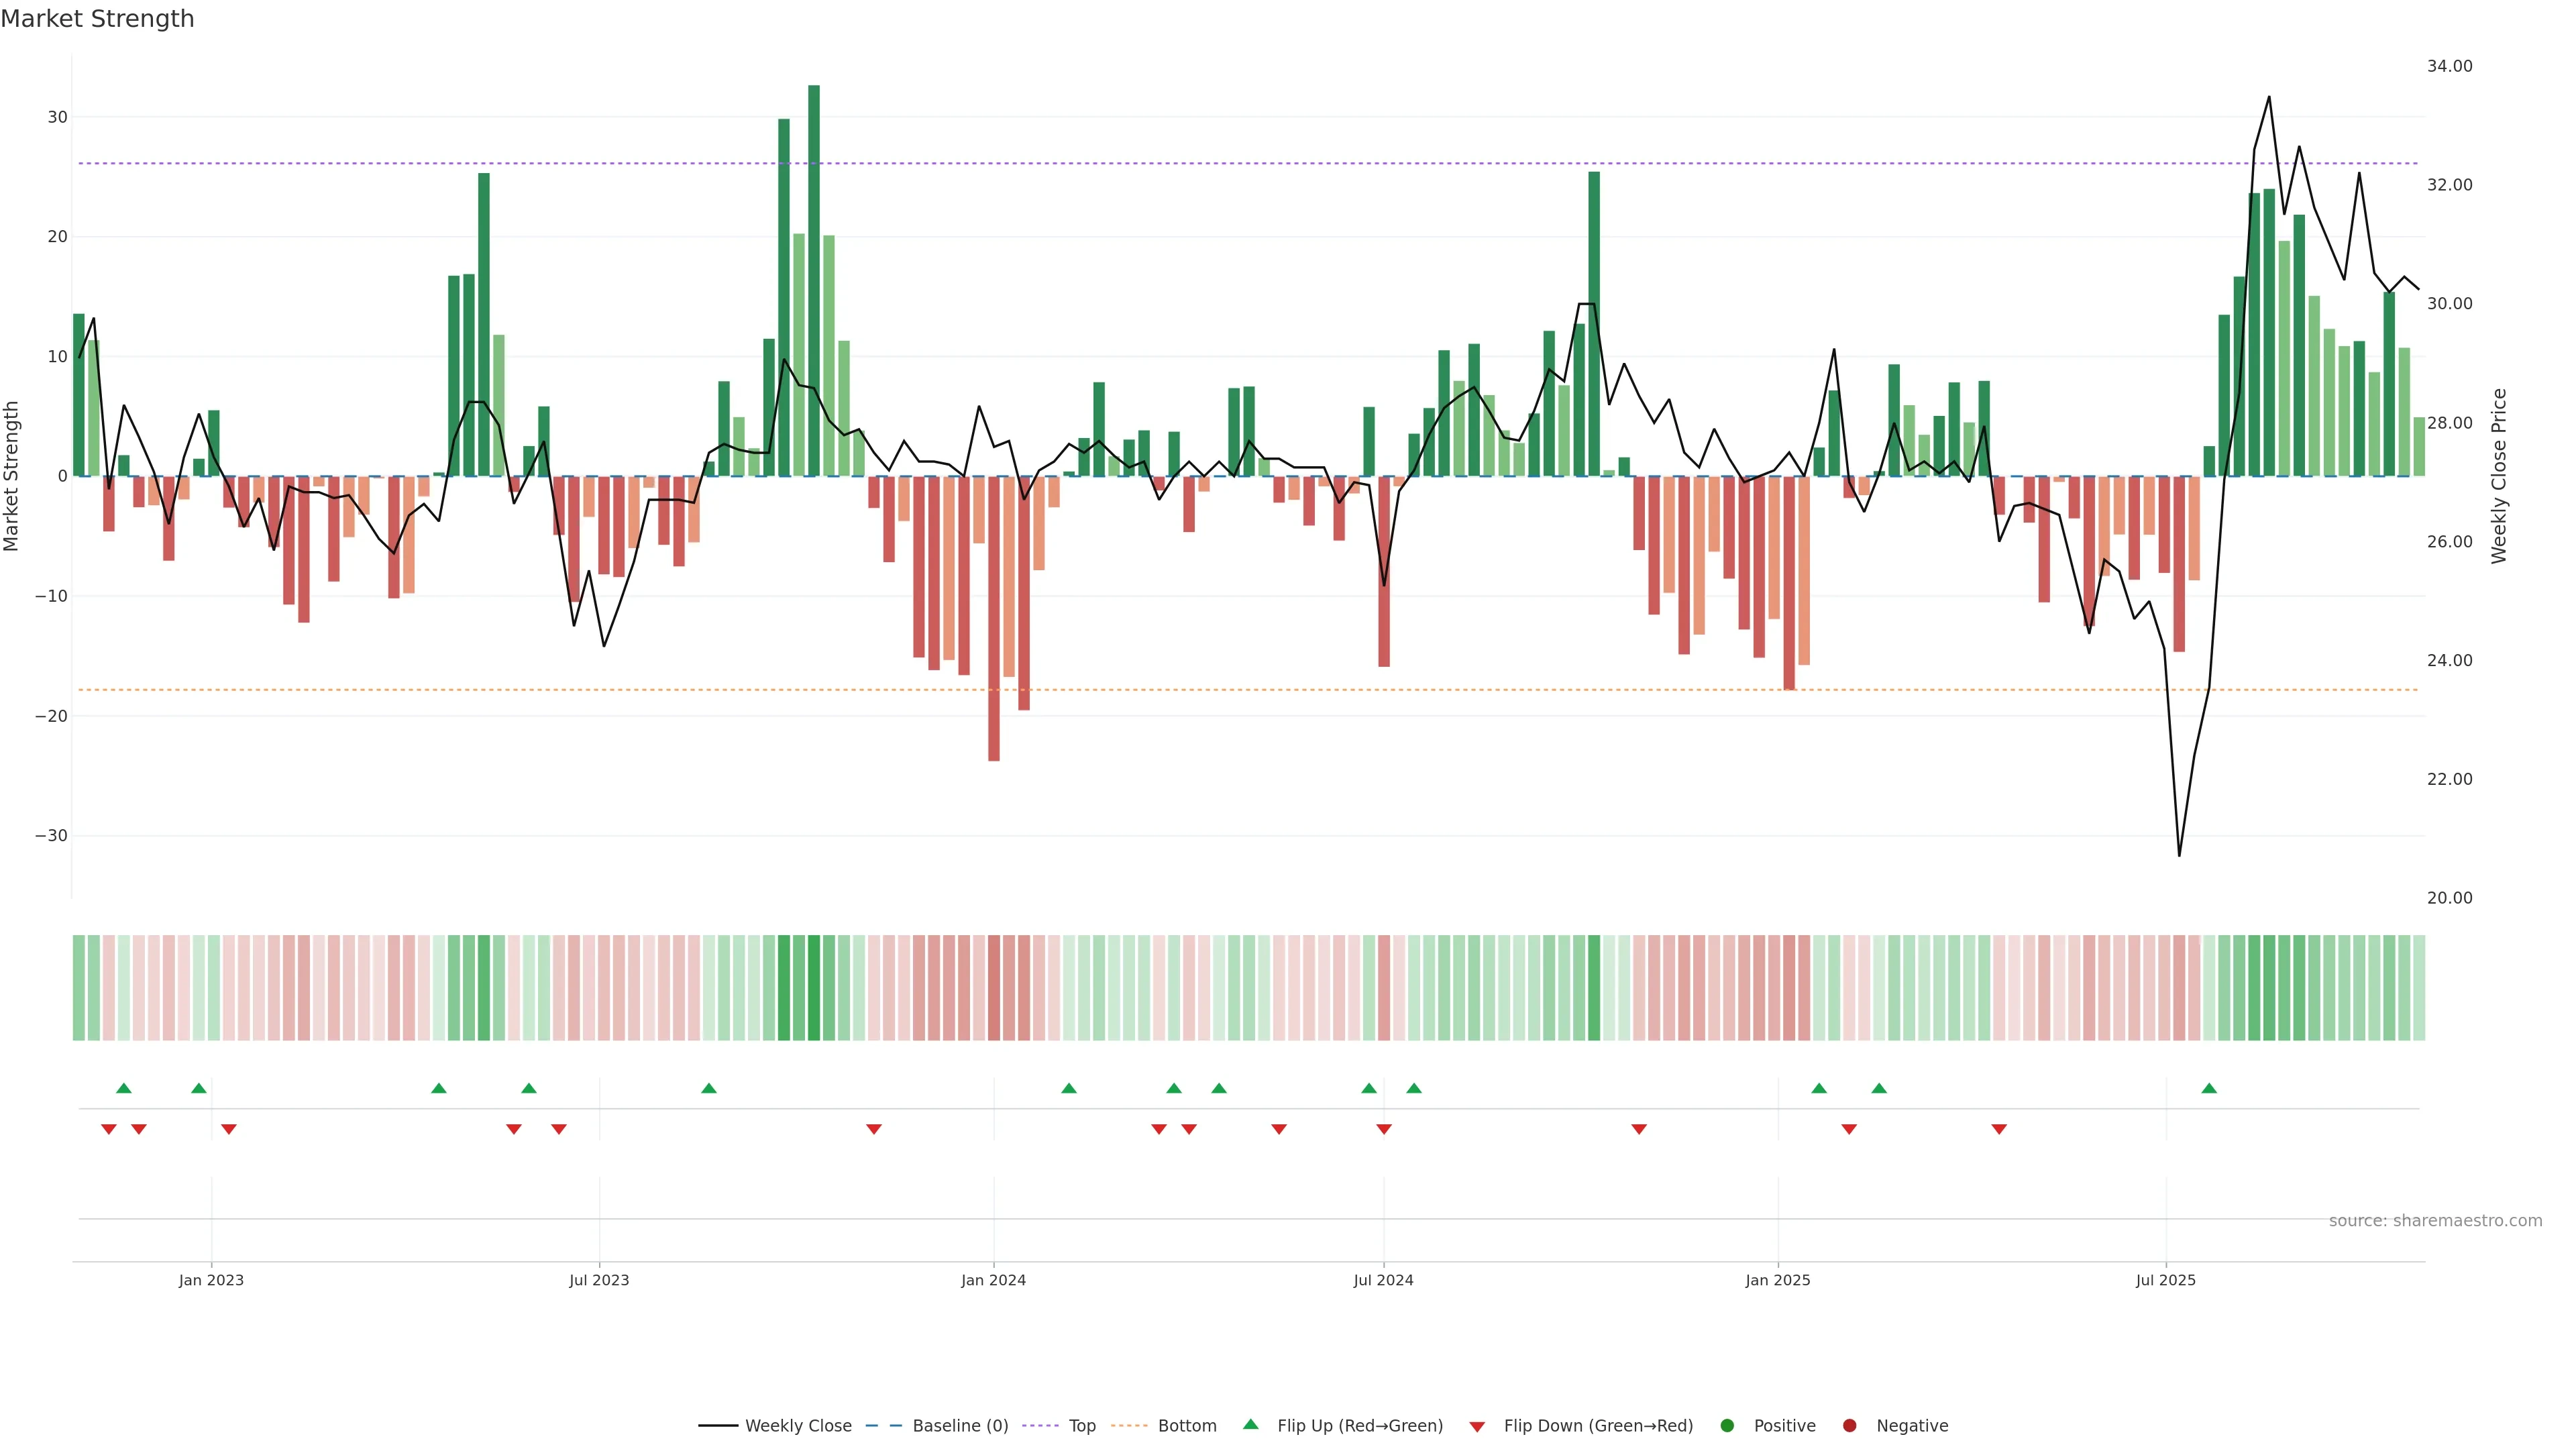Click the Jan 2023 x-axis label

pos(211,1280)
